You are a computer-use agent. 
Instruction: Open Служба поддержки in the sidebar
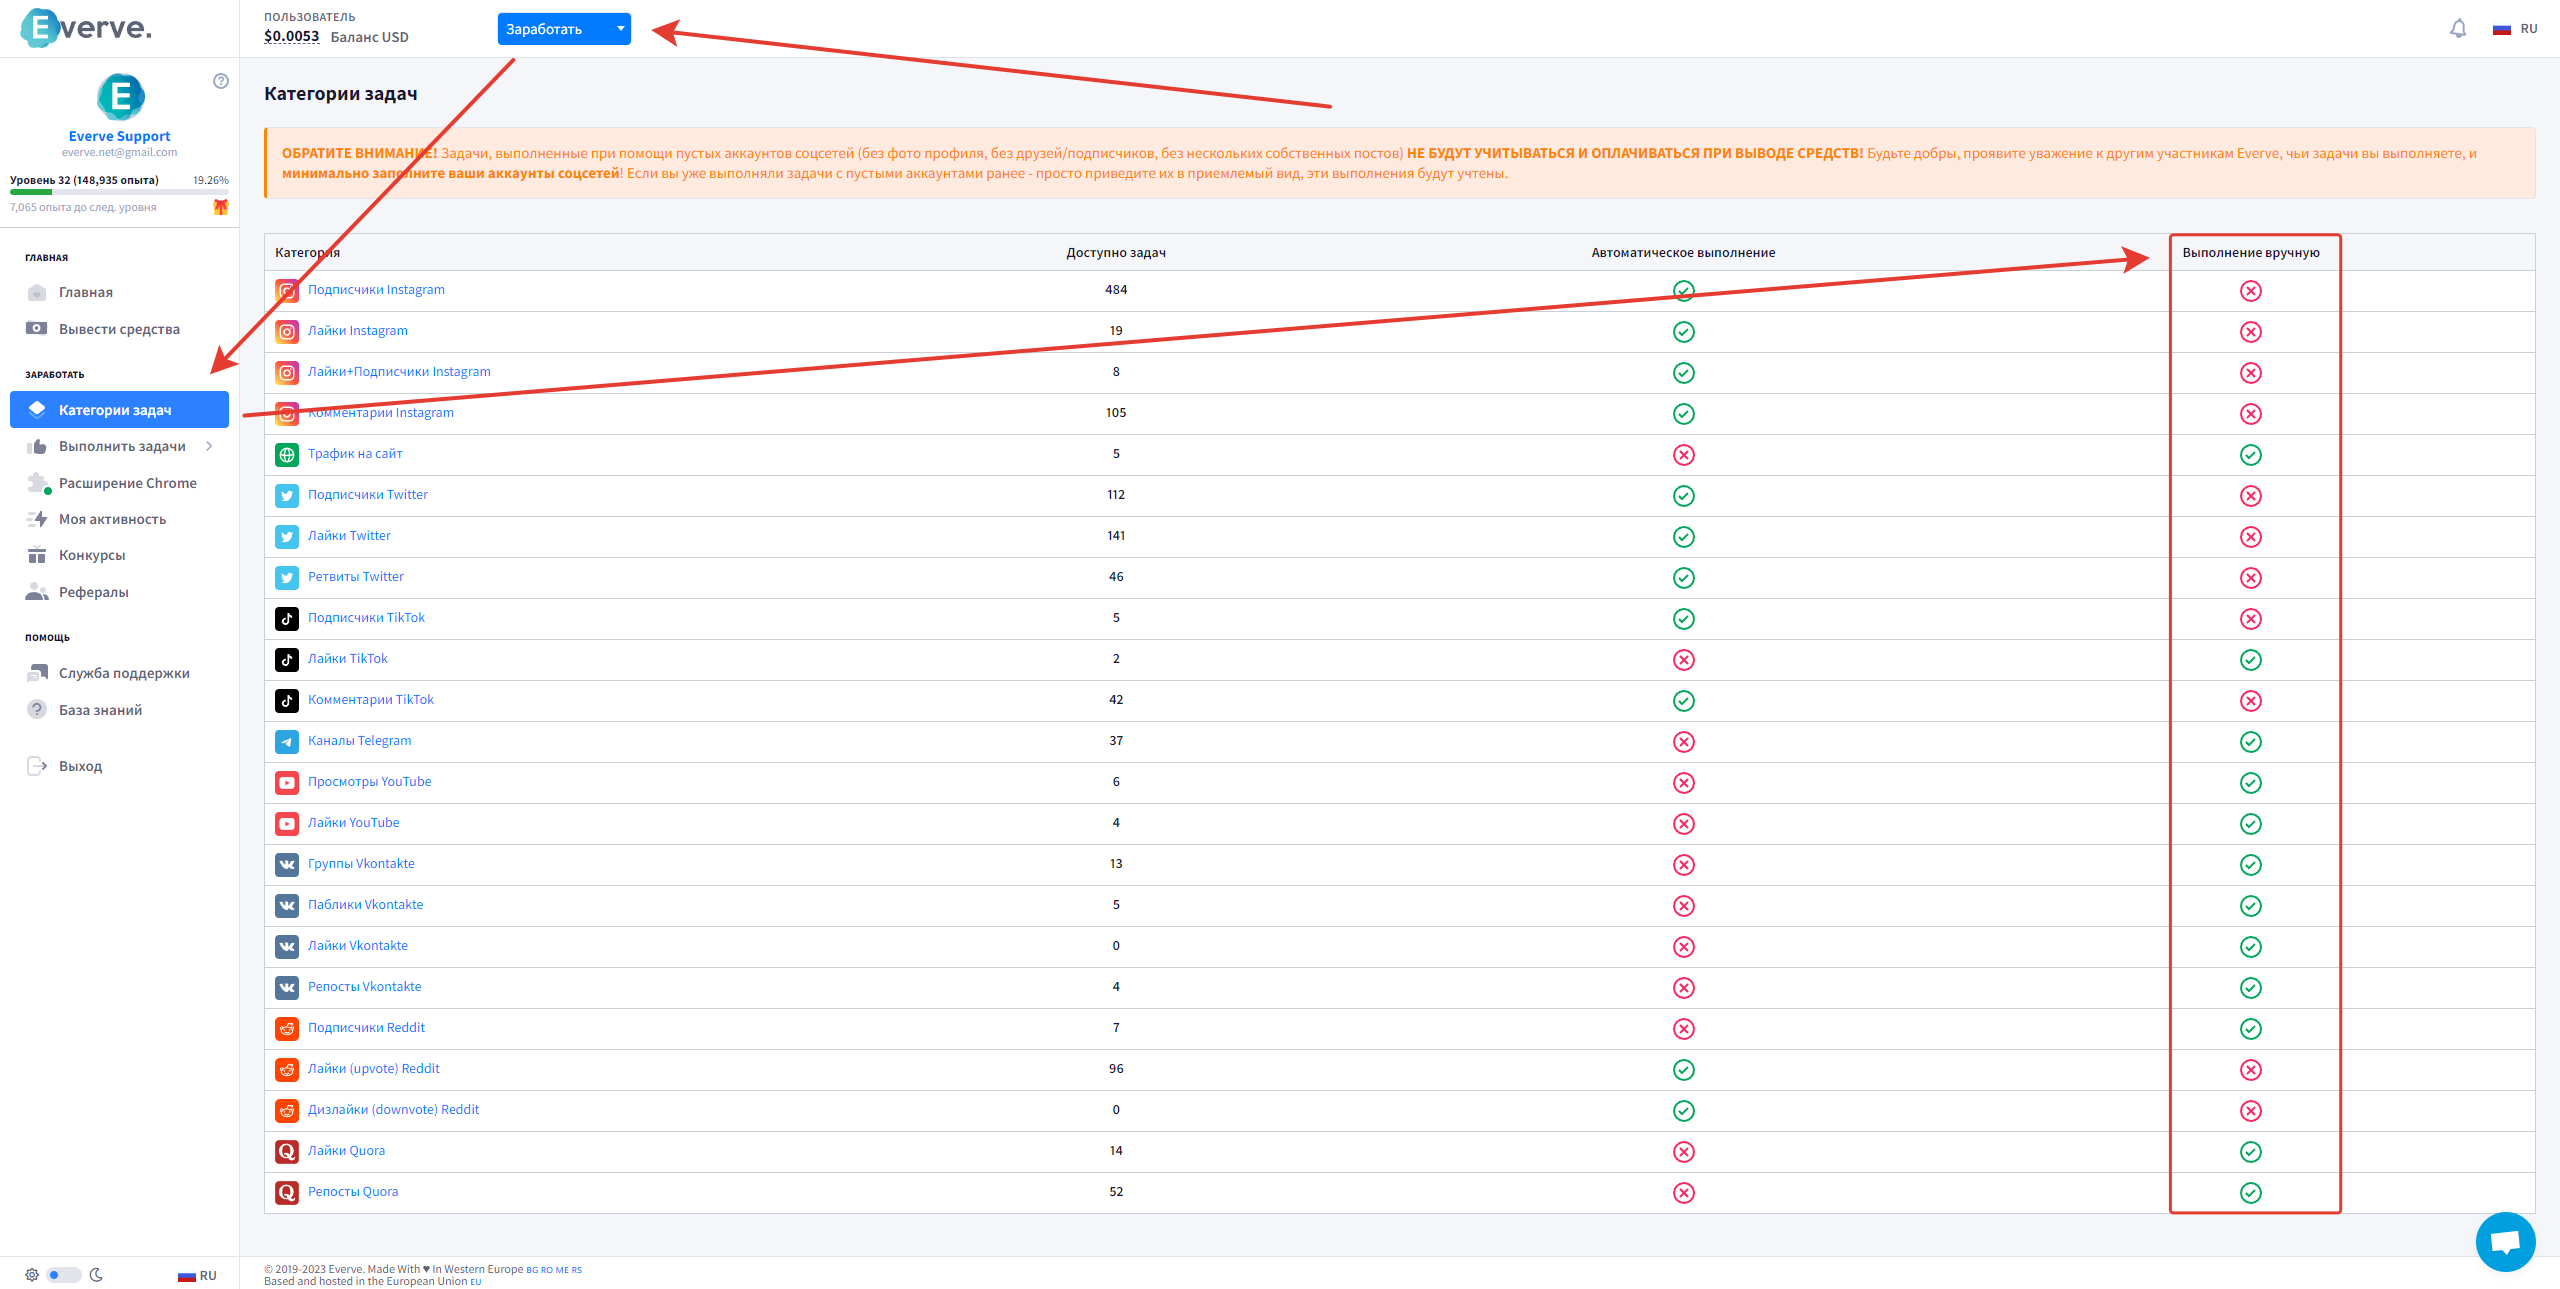point(120,673)
